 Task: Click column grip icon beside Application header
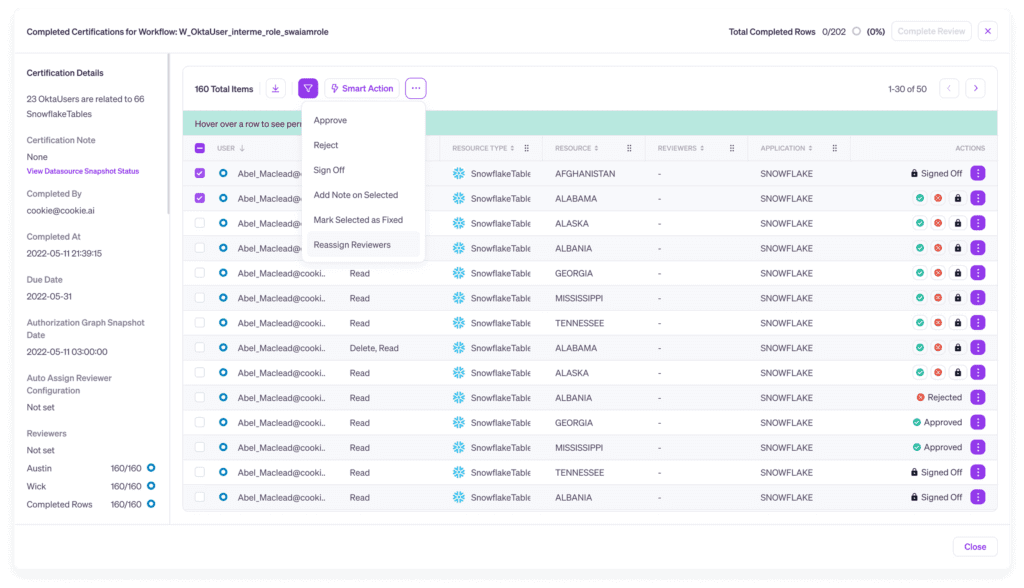[x=835, y=148]
